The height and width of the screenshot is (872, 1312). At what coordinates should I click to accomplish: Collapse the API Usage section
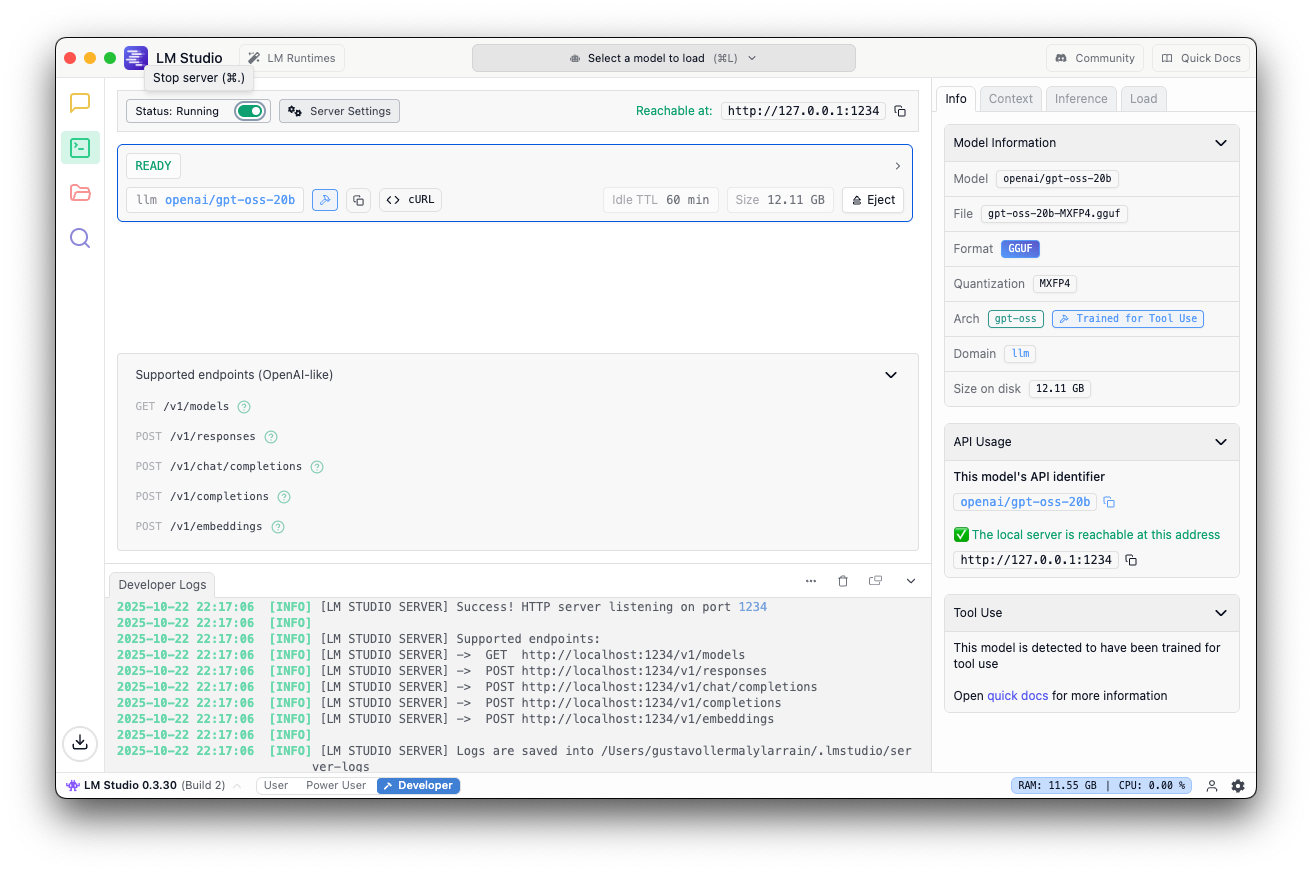tap(1221, 442)
